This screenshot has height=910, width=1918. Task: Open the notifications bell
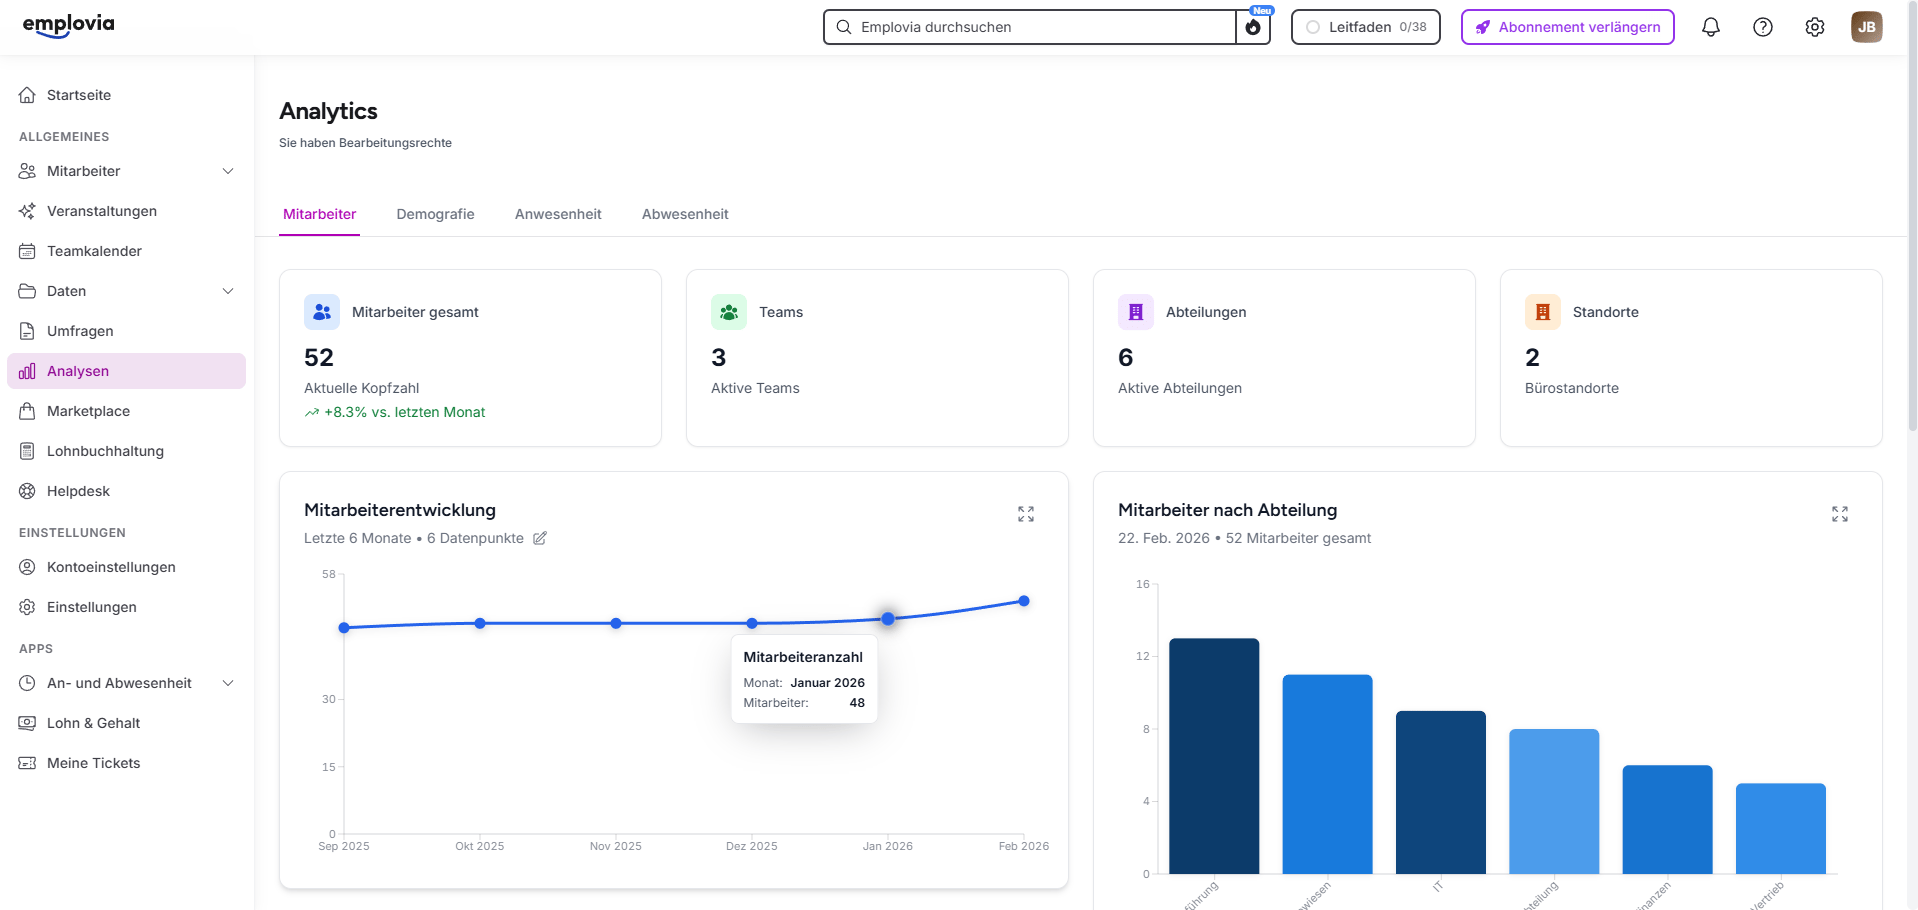1711,27
